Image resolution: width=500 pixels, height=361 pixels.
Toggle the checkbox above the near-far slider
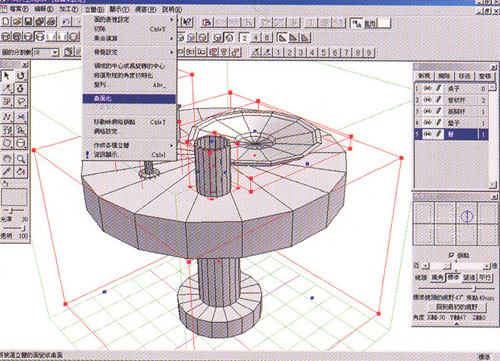point(451,255)
